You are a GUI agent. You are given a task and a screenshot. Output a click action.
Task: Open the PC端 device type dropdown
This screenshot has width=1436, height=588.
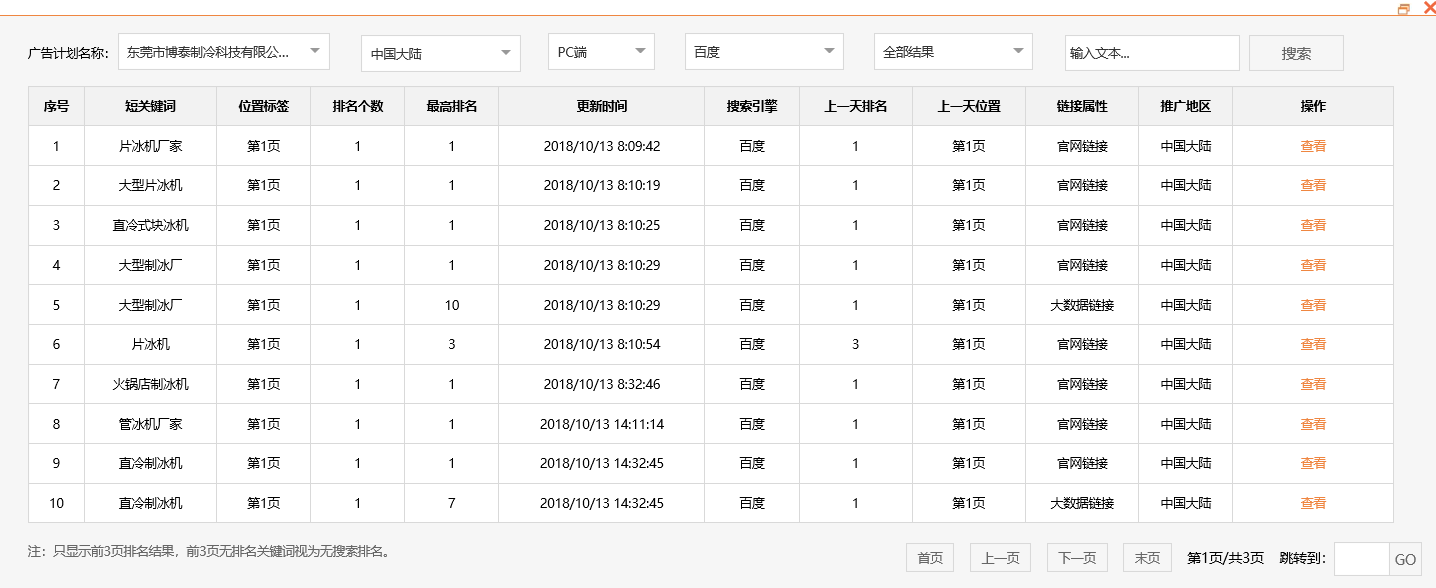pos(599,51)
